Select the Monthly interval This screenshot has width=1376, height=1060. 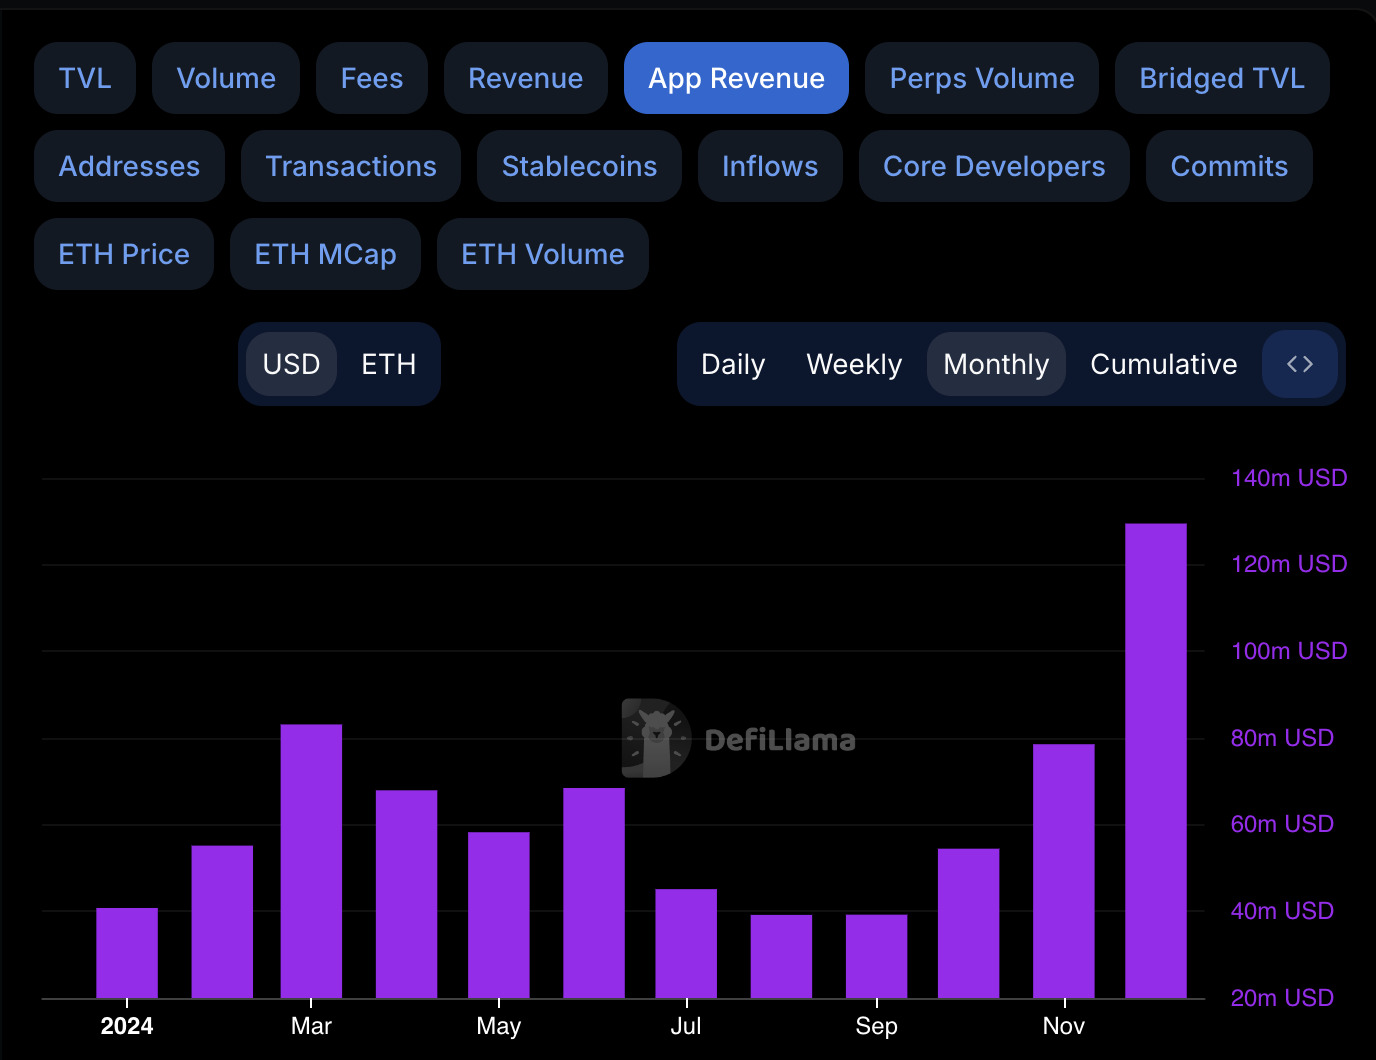(x=995, y=364)
